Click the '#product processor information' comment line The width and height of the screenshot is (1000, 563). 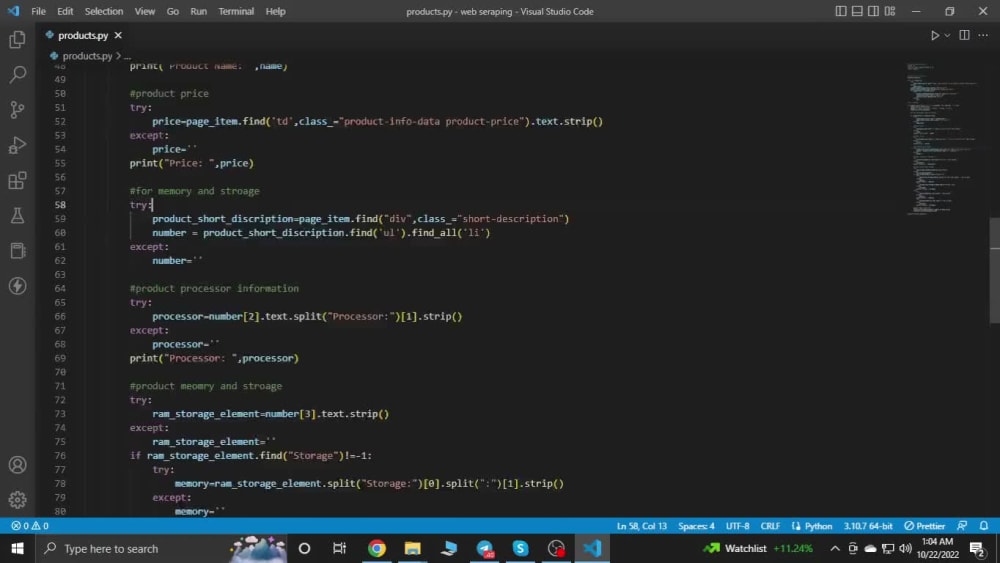pyautogui.click(x=214, y=289)
